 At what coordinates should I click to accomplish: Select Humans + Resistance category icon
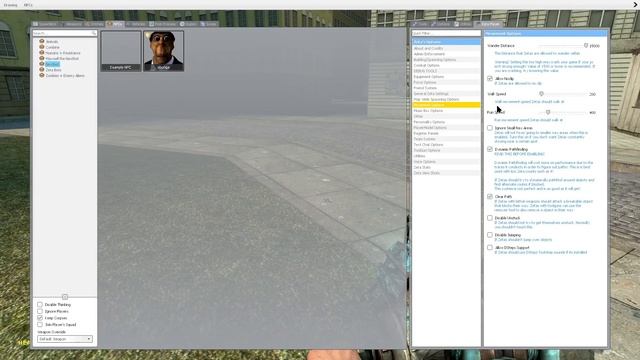tap(42, 53)
